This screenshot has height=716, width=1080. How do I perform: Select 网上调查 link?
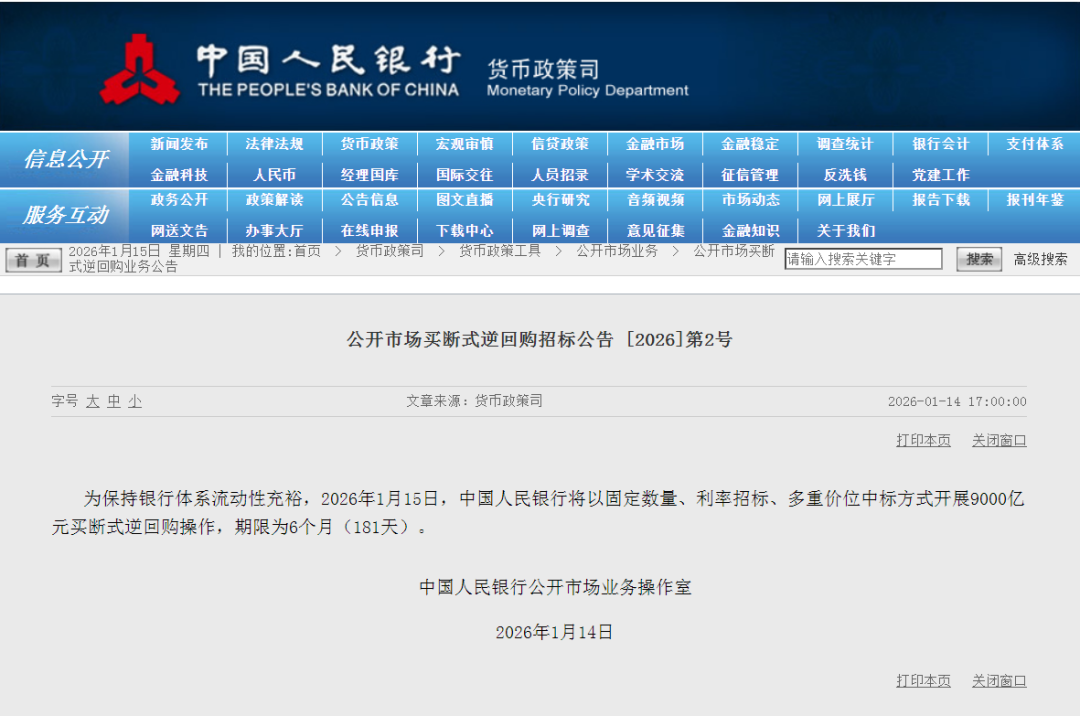coord(559,231)
